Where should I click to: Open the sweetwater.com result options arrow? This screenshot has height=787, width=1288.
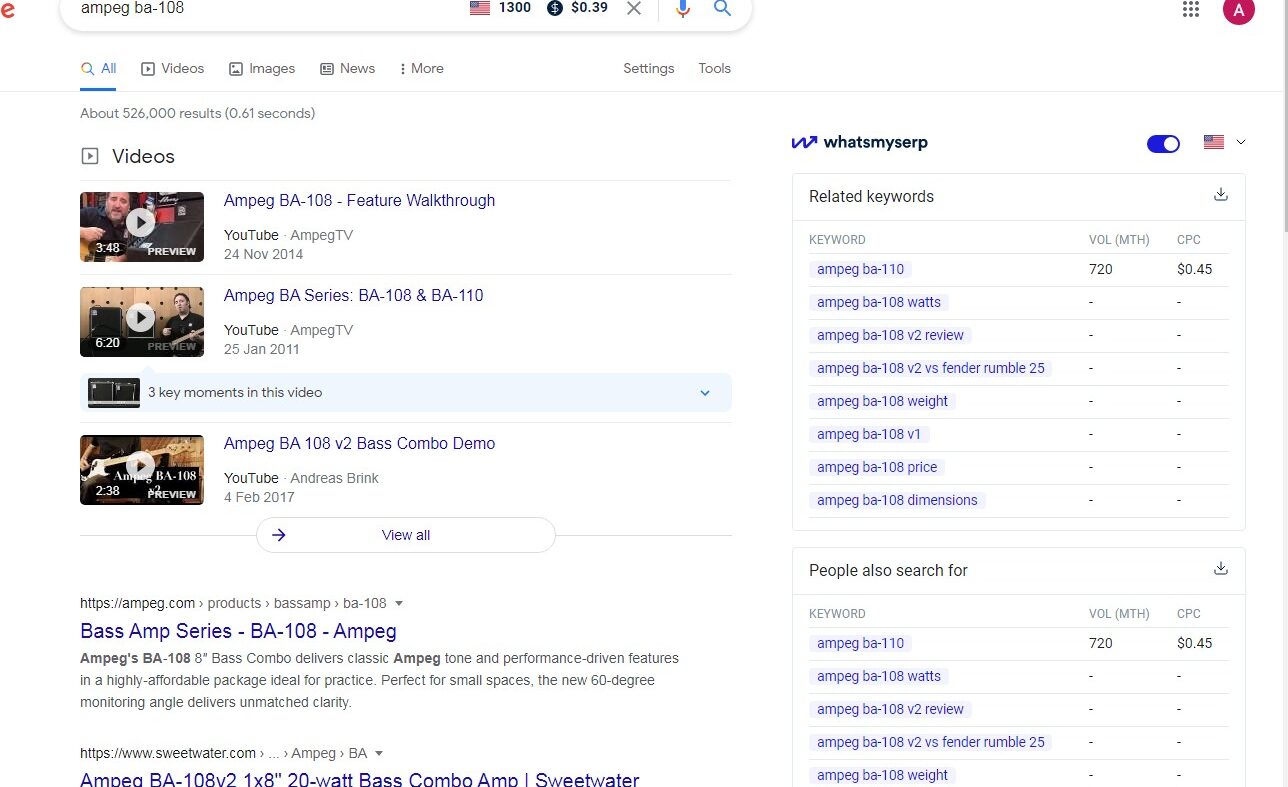pyautogui.click(x=379, y=753)
